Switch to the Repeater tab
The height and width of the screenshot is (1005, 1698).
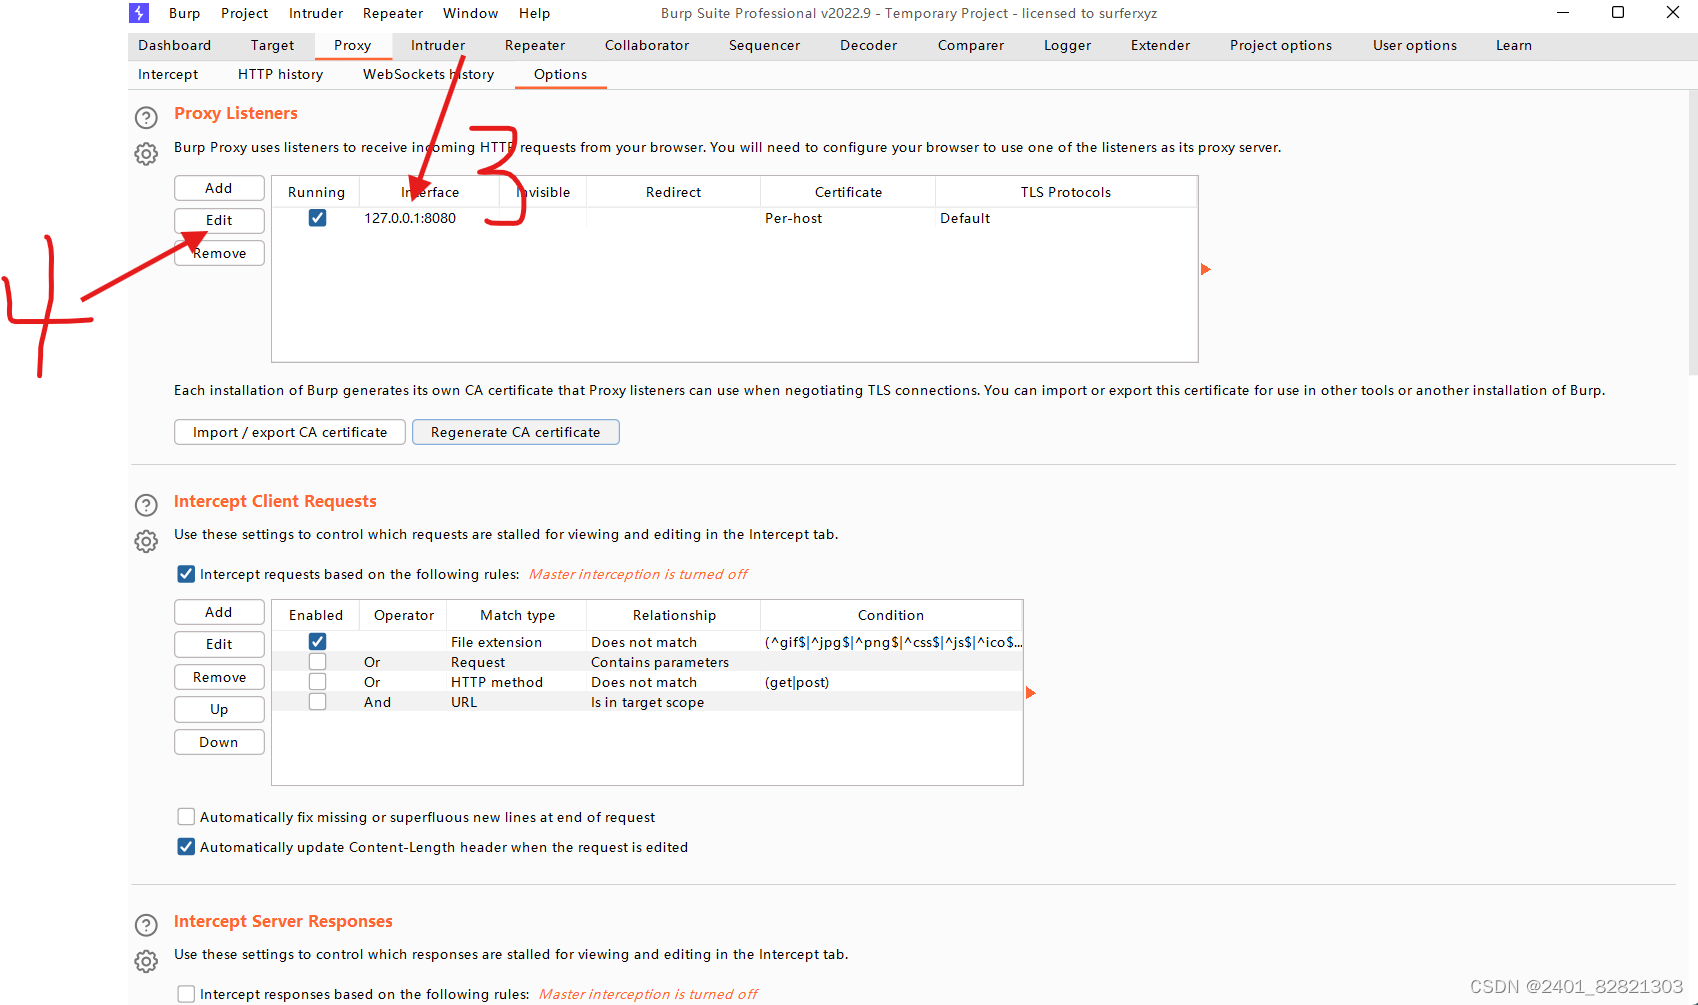535,45
